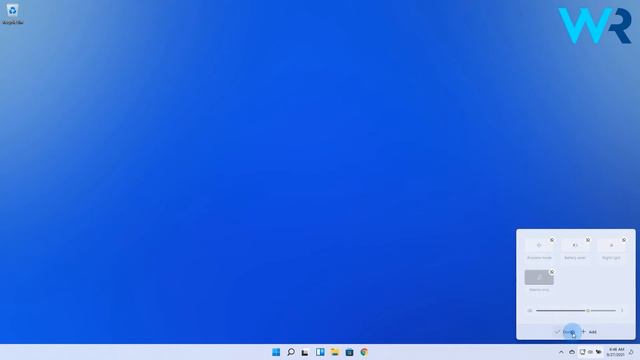Click the network tray icon

coord(582,352)
